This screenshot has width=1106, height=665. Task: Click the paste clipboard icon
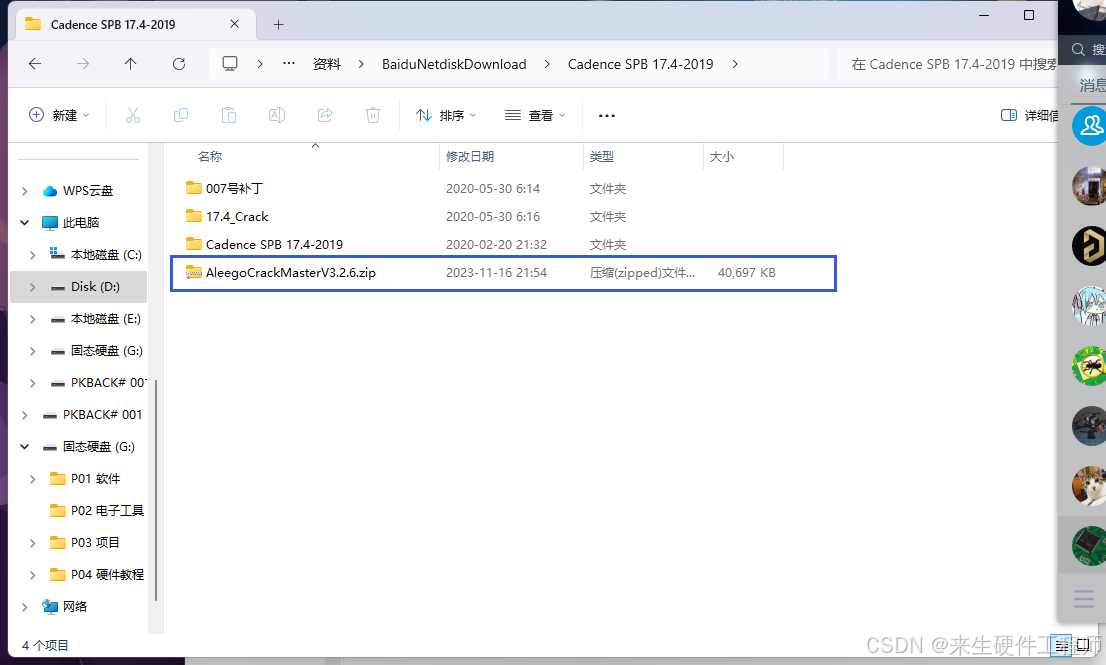[x=229, y=115]
